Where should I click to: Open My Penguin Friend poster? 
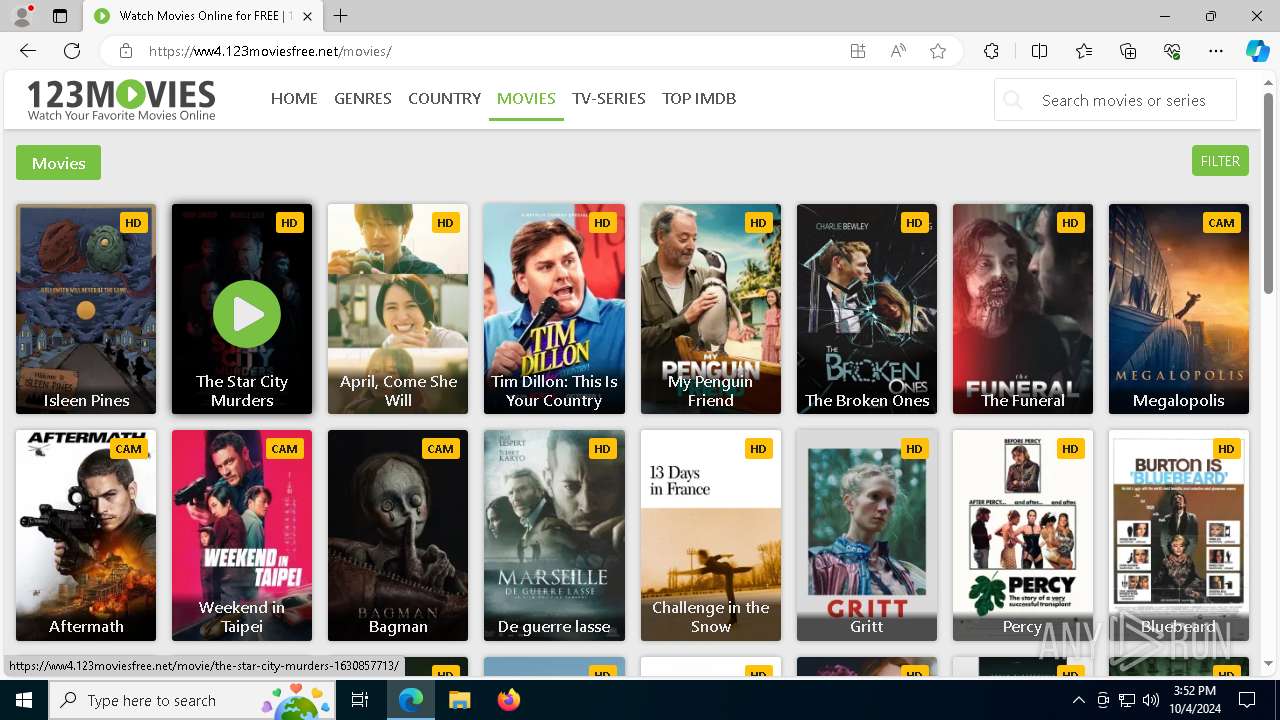point(711,309)
